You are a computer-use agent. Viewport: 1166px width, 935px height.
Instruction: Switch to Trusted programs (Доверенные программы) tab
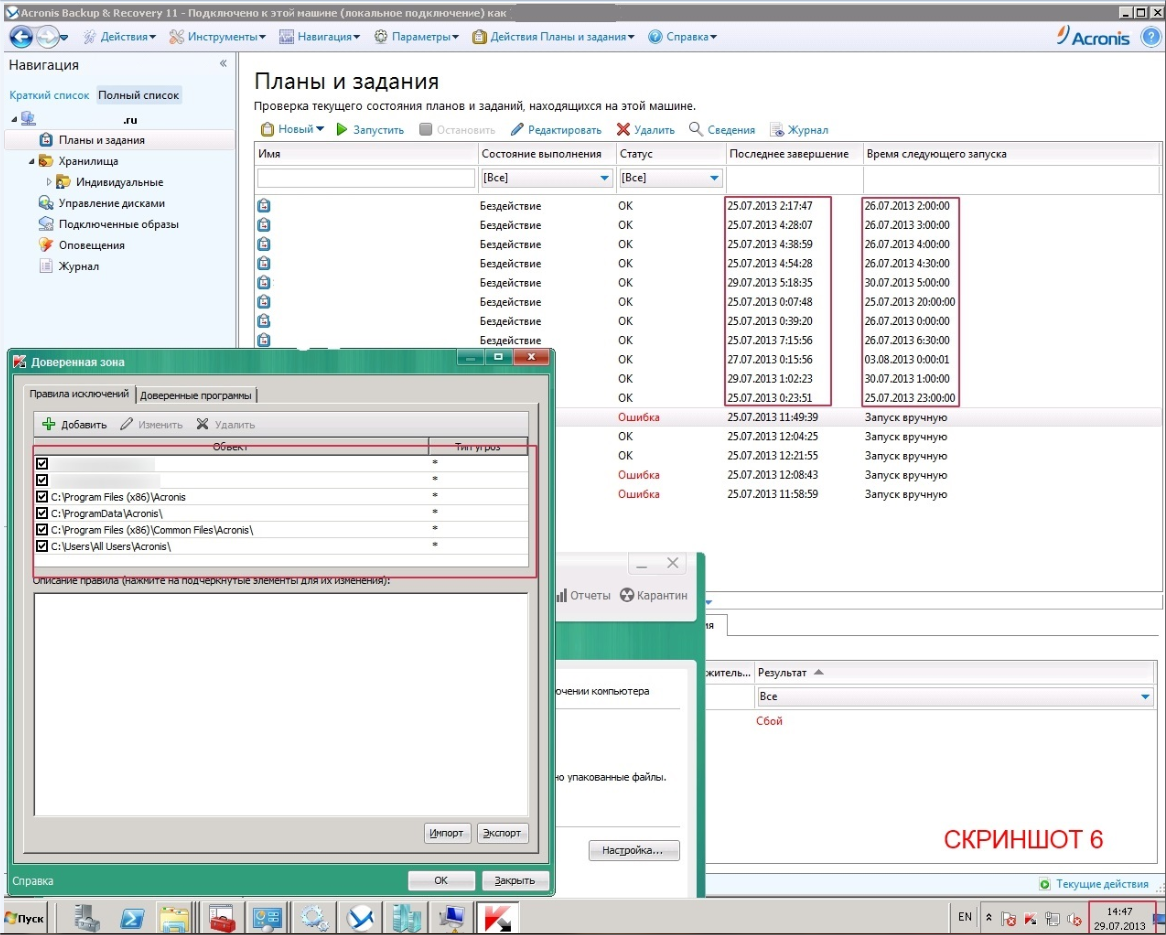(x=197, y=394)
